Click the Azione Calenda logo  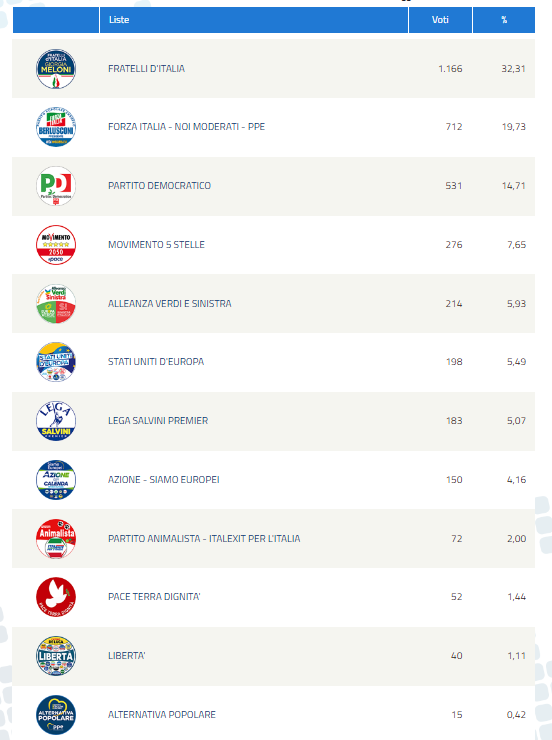[56, 480]
